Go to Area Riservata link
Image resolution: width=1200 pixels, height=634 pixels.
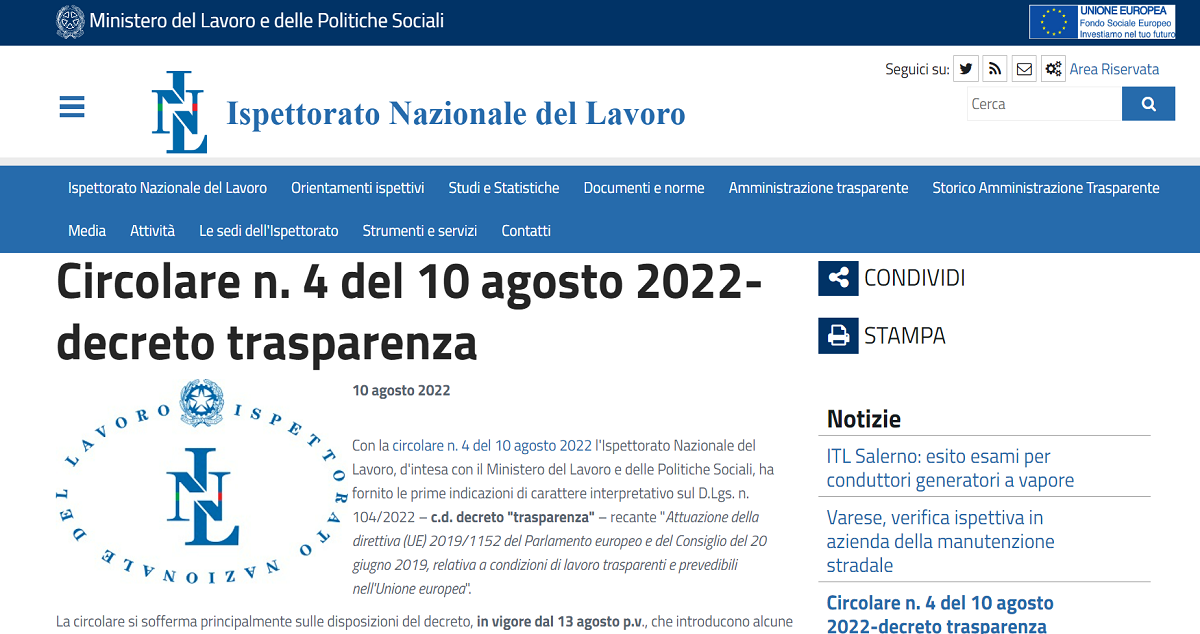[1115, 69]
